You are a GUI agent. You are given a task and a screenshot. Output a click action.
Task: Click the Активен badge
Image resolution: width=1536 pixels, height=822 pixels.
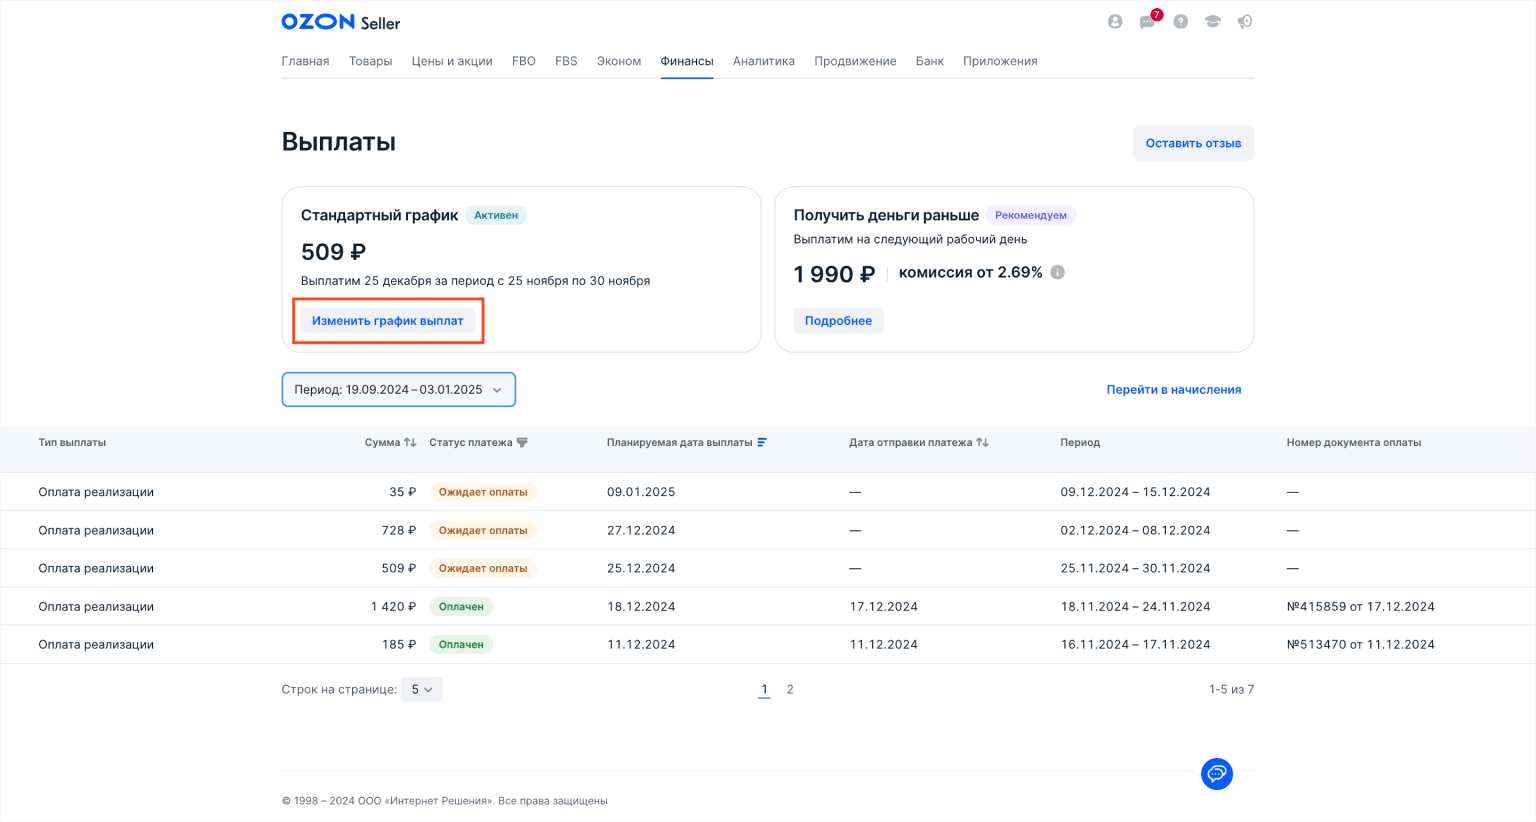[496, 215]
